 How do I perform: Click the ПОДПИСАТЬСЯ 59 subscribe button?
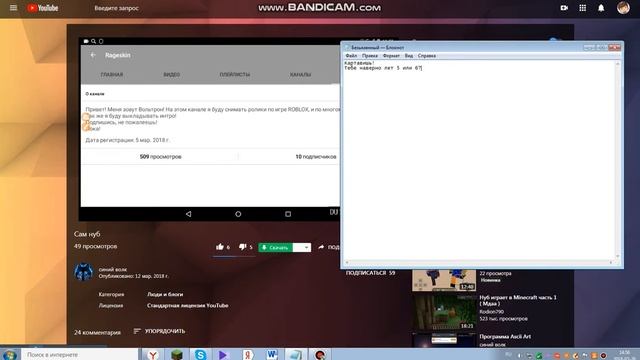[371, 273]
